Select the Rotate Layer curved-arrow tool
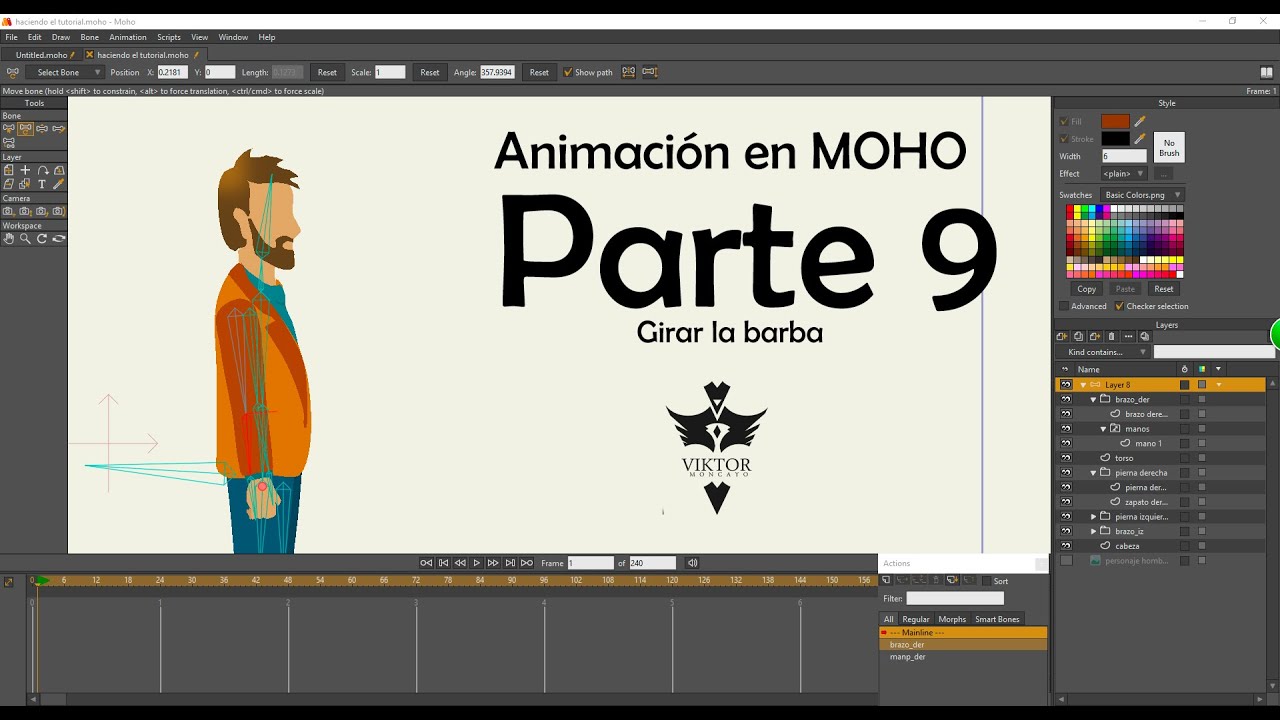This screenshot has height=720, width=1280. [x=42, y=170]
